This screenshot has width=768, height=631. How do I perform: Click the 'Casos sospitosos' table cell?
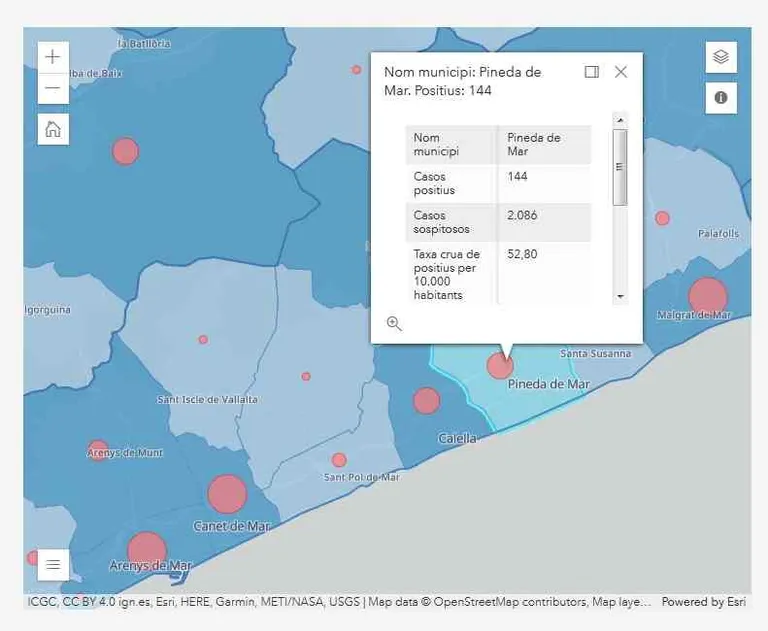pos(451,222)
